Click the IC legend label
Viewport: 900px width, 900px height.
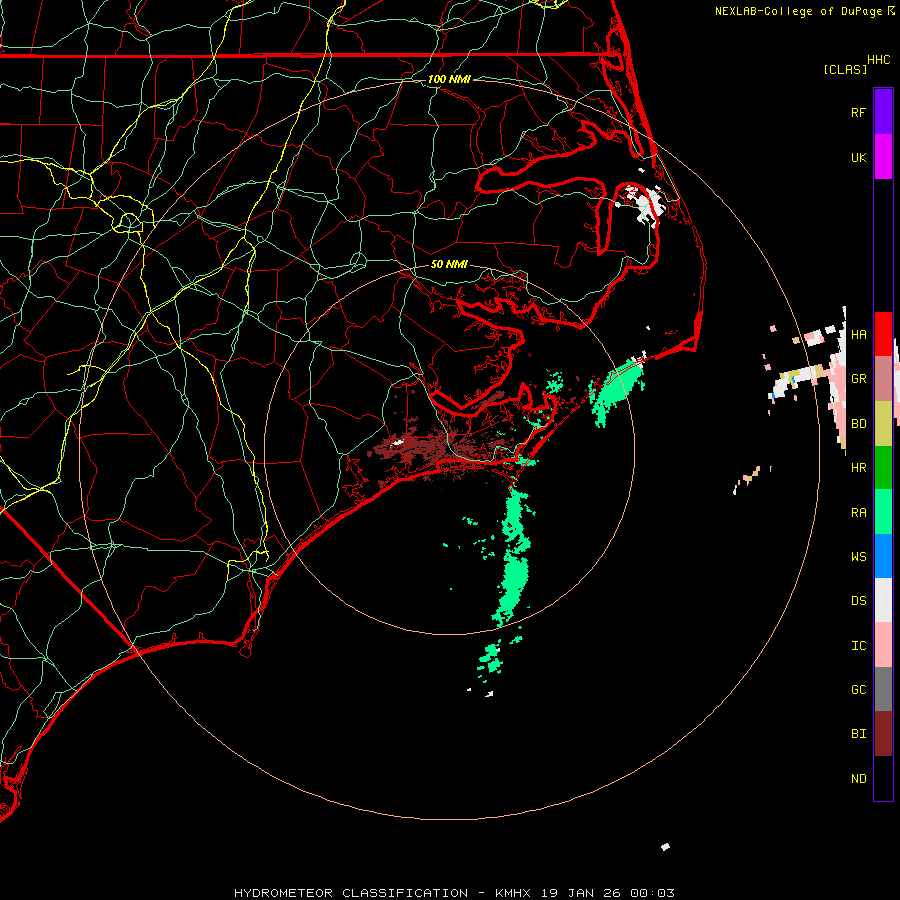coord(858,646)
